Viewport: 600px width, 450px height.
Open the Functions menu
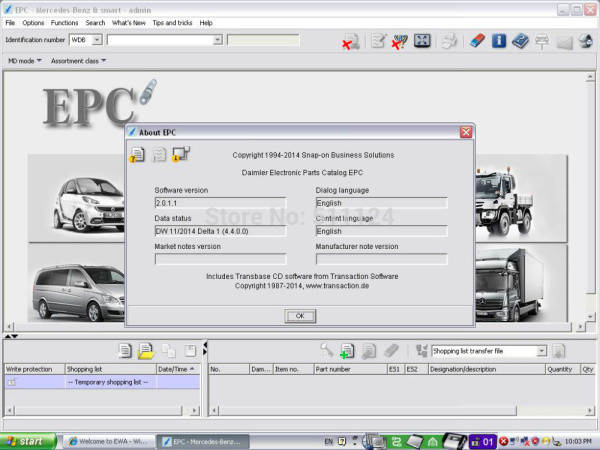coord(64,23)
